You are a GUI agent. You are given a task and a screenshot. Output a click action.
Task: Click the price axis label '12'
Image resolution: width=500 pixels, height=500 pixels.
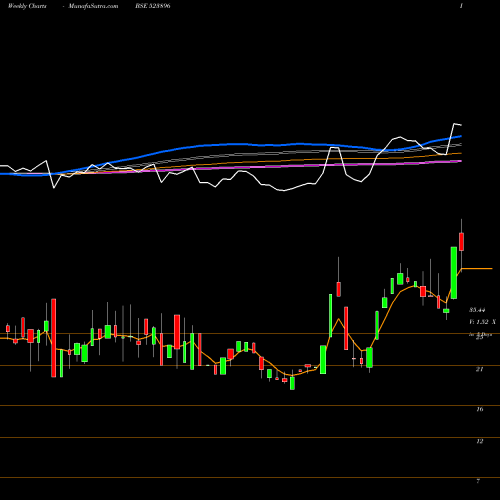pos(480,441)
